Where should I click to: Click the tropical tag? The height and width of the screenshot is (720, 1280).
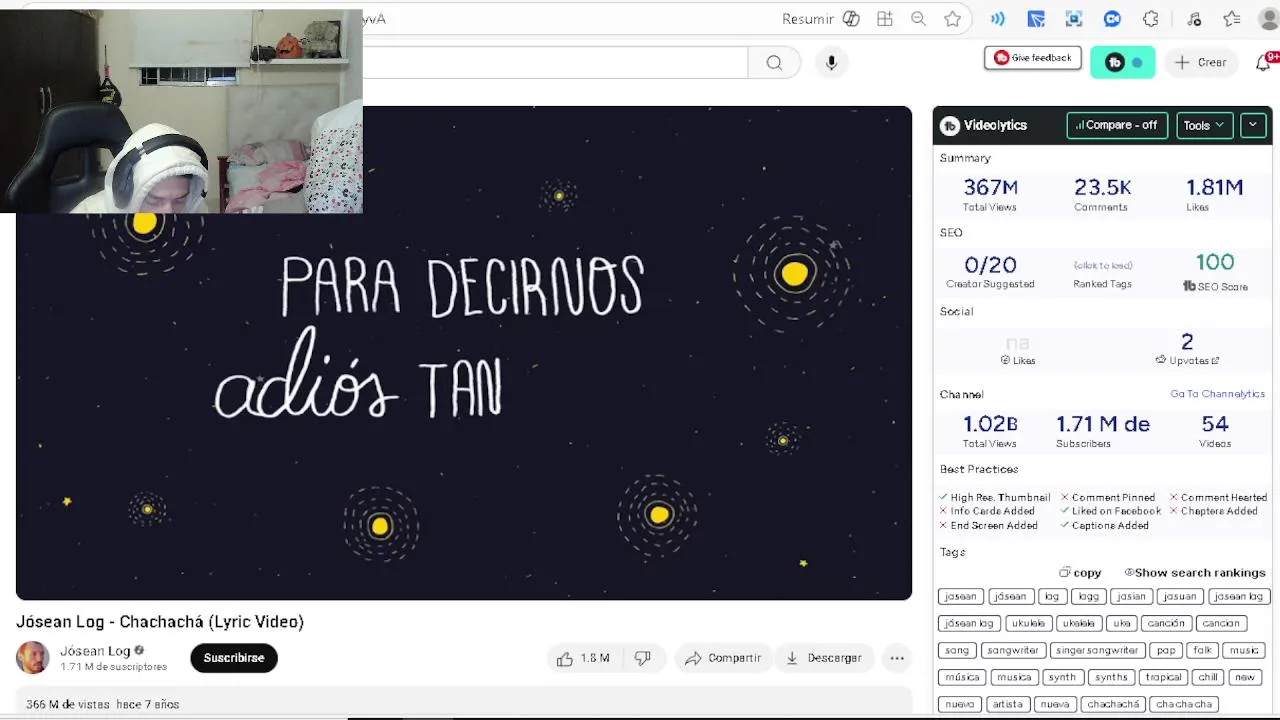coord(1163,677)
